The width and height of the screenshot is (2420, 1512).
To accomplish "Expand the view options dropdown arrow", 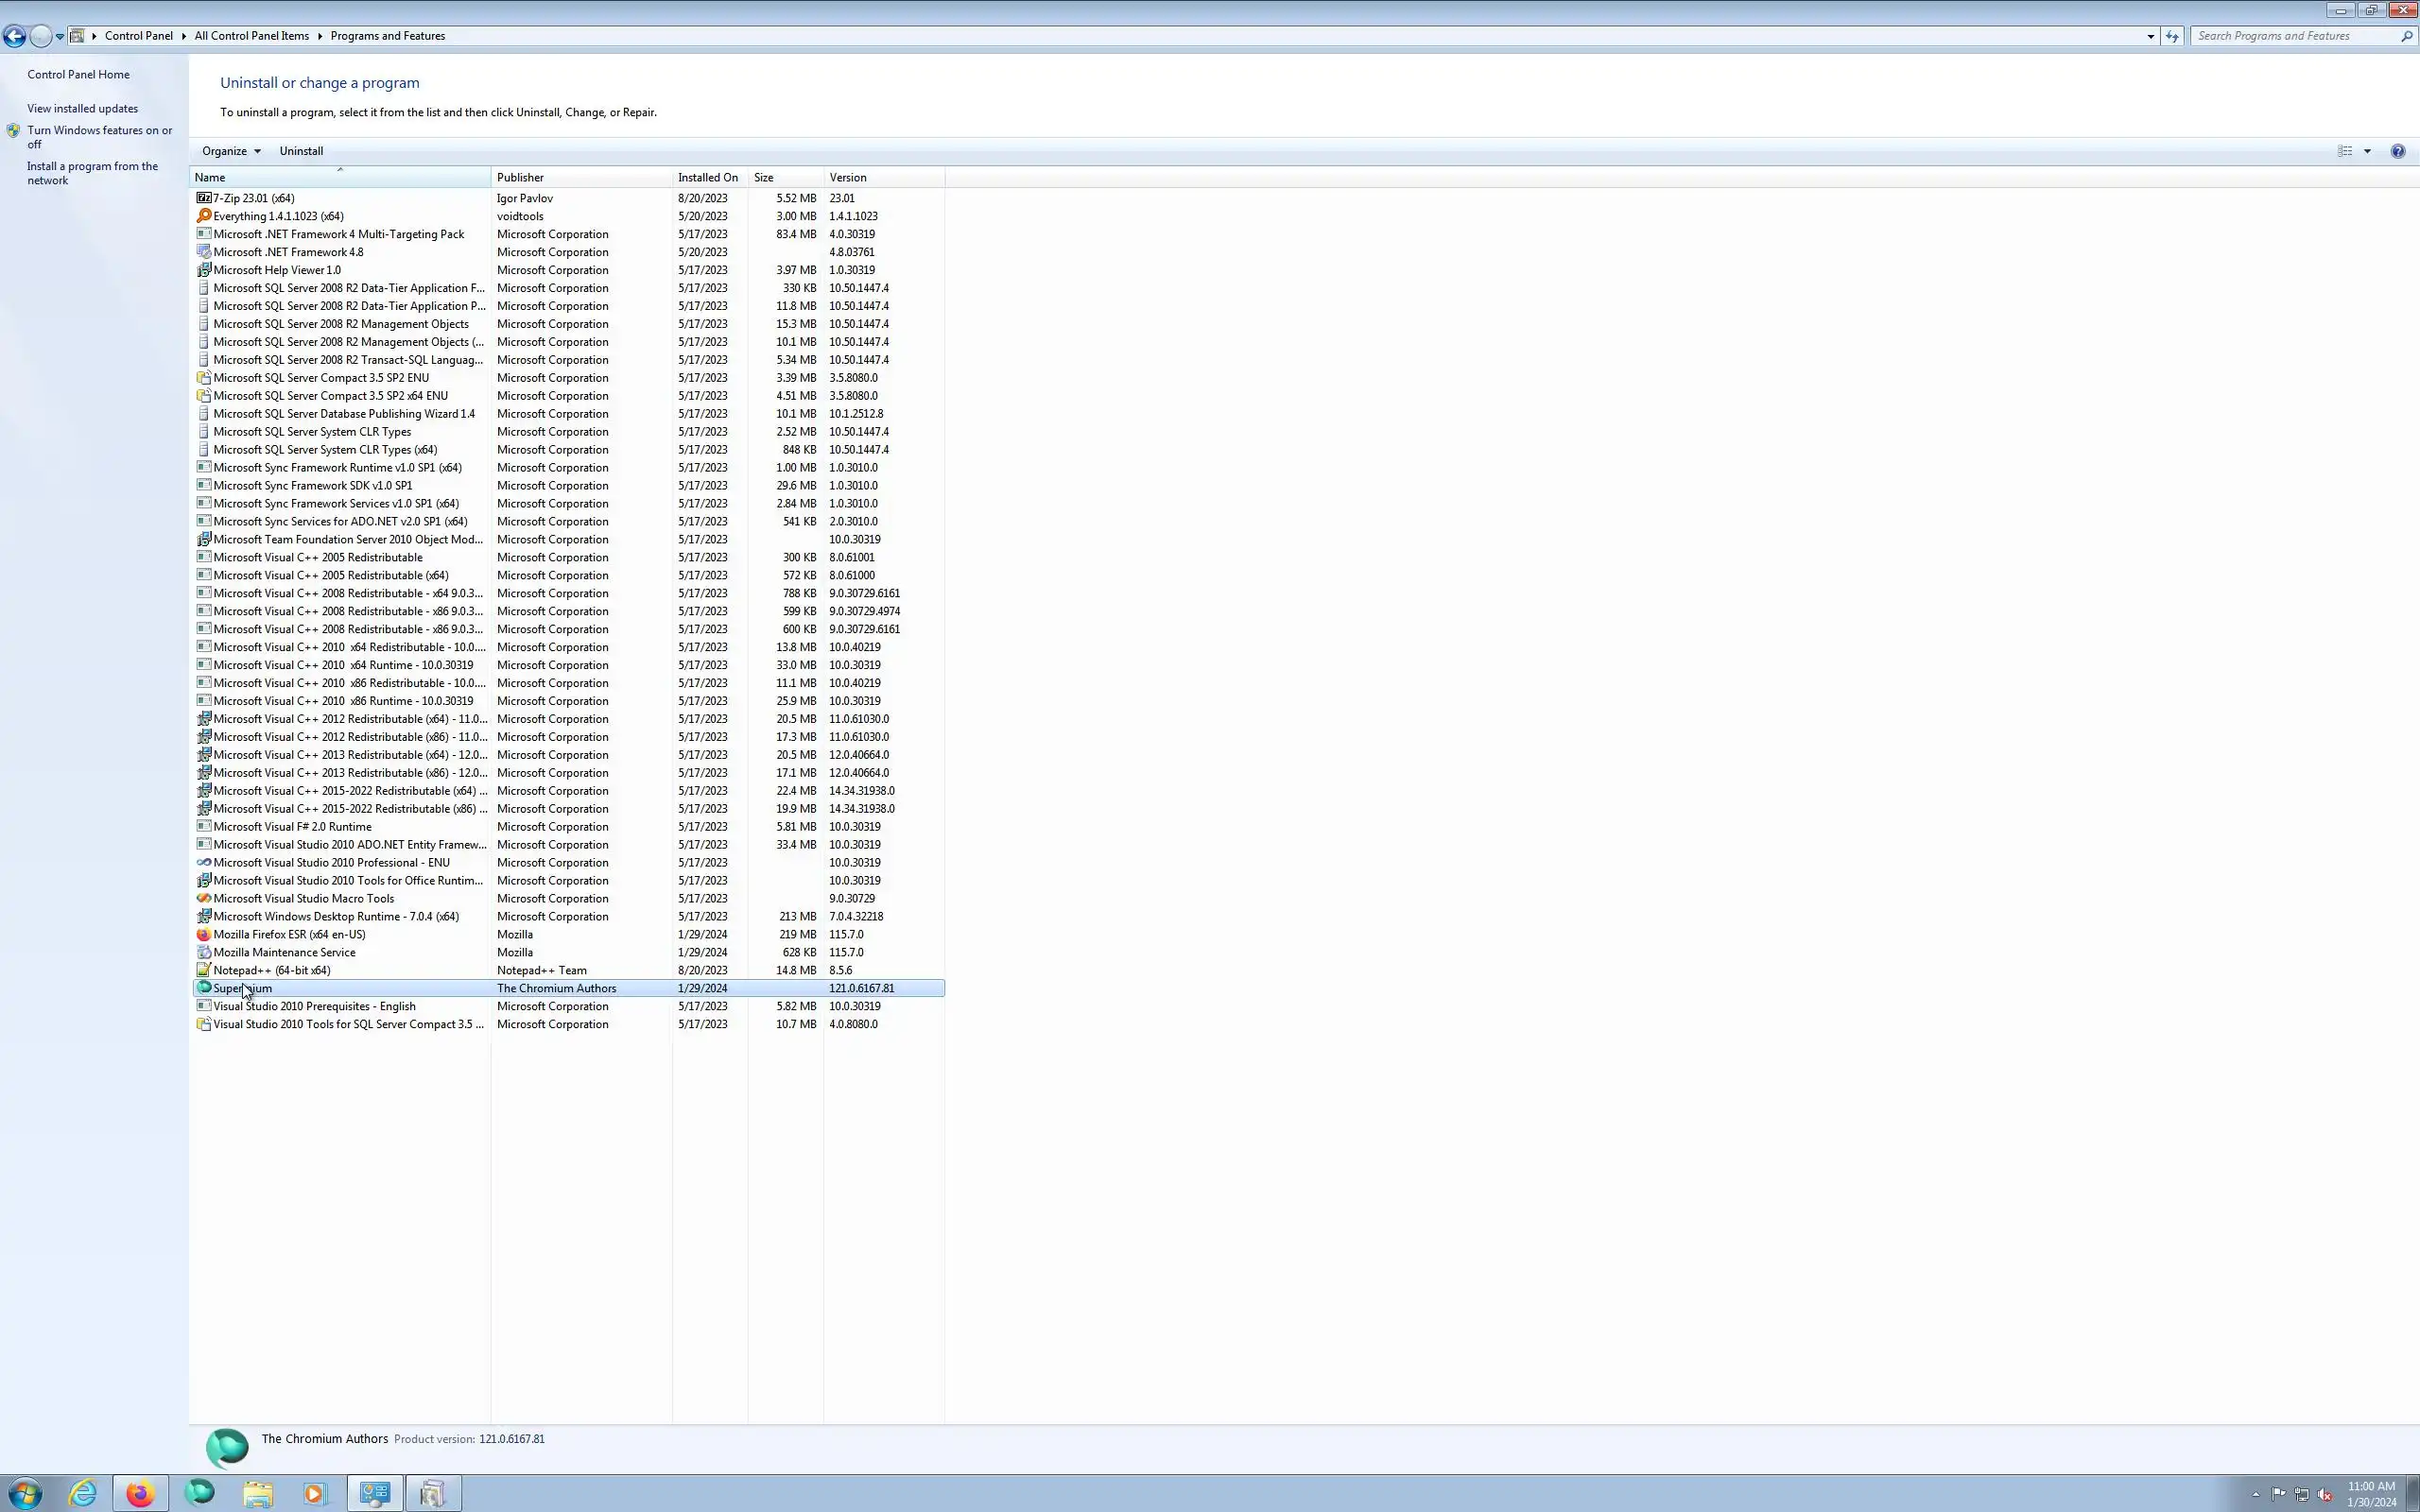I will (2367, 151).
